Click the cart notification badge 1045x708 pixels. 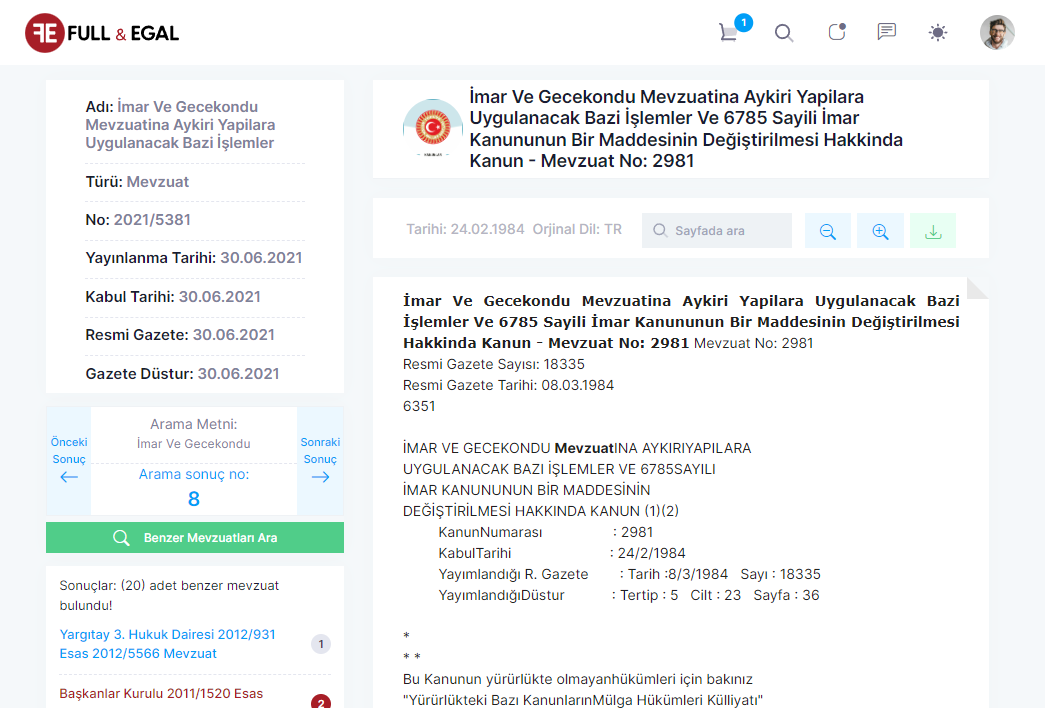743,22
